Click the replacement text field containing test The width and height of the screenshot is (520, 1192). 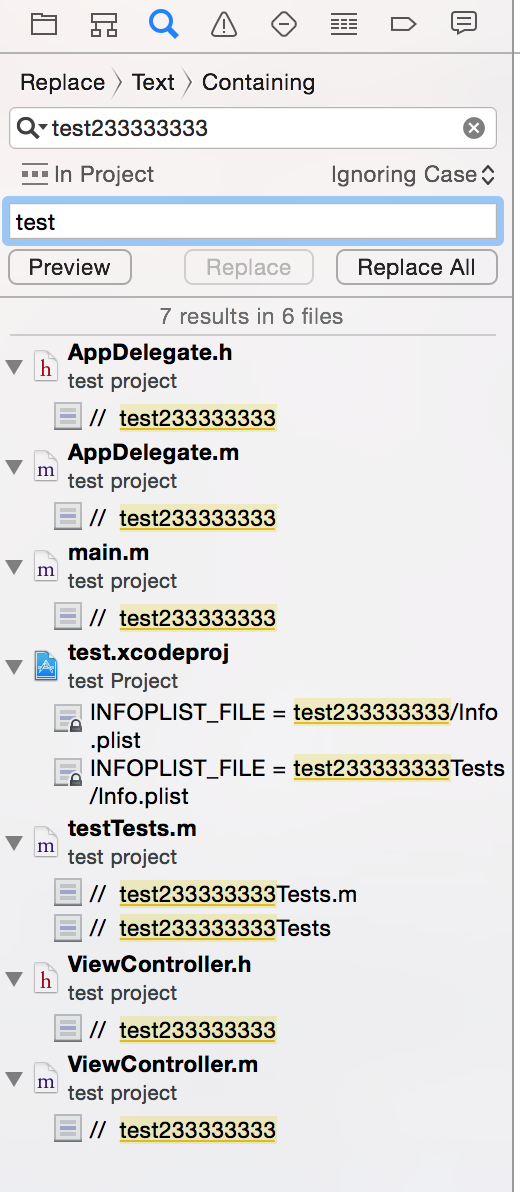pos(252,221)
